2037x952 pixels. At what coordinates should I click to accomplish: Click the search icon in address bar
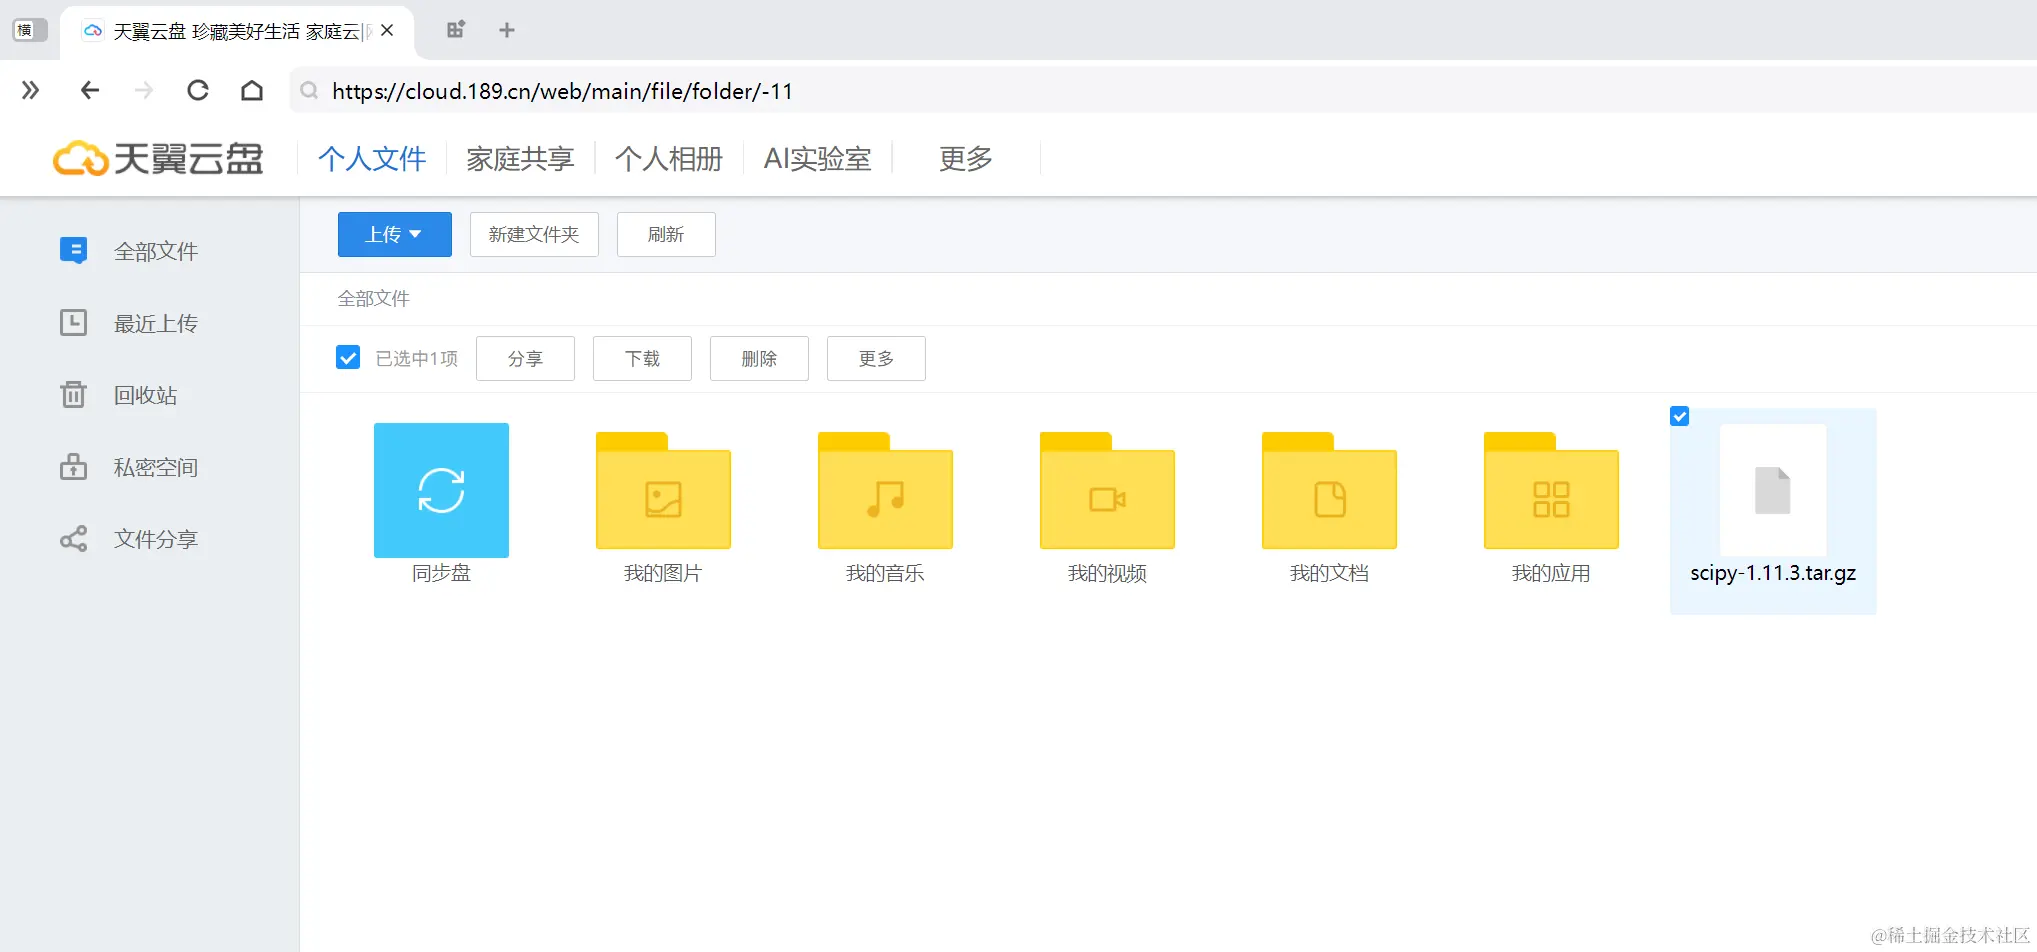click(310, 91)
